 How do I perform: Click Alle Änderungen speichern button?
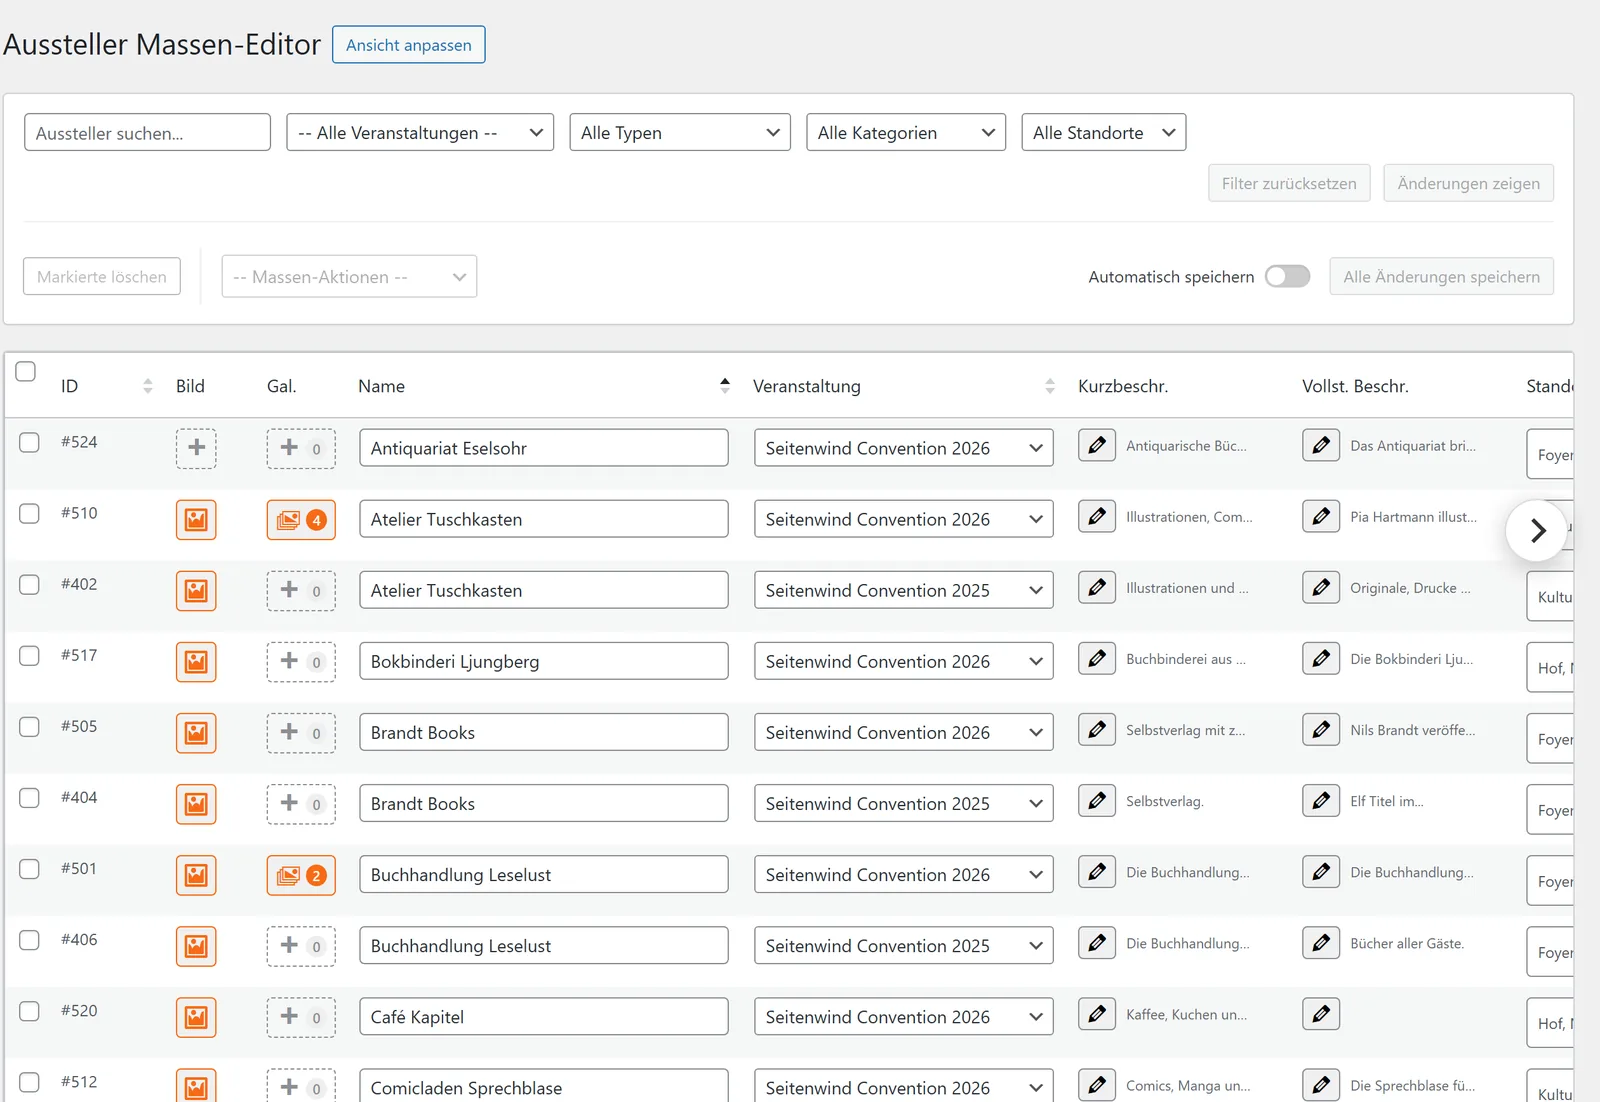[x=1442, y=276]
